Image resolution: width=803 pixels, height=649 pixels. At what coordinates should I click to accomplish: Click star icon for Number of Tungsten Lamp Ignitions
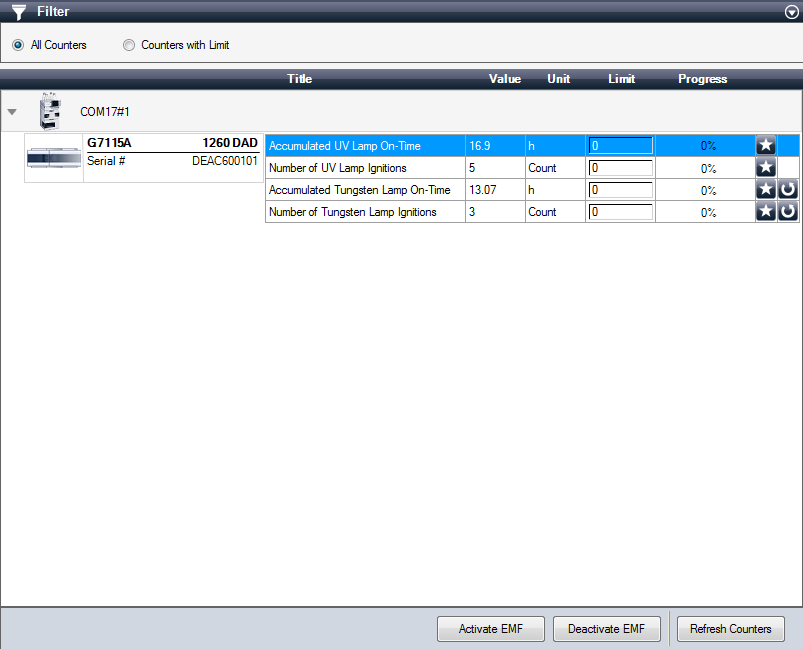[x=766, y=212]
